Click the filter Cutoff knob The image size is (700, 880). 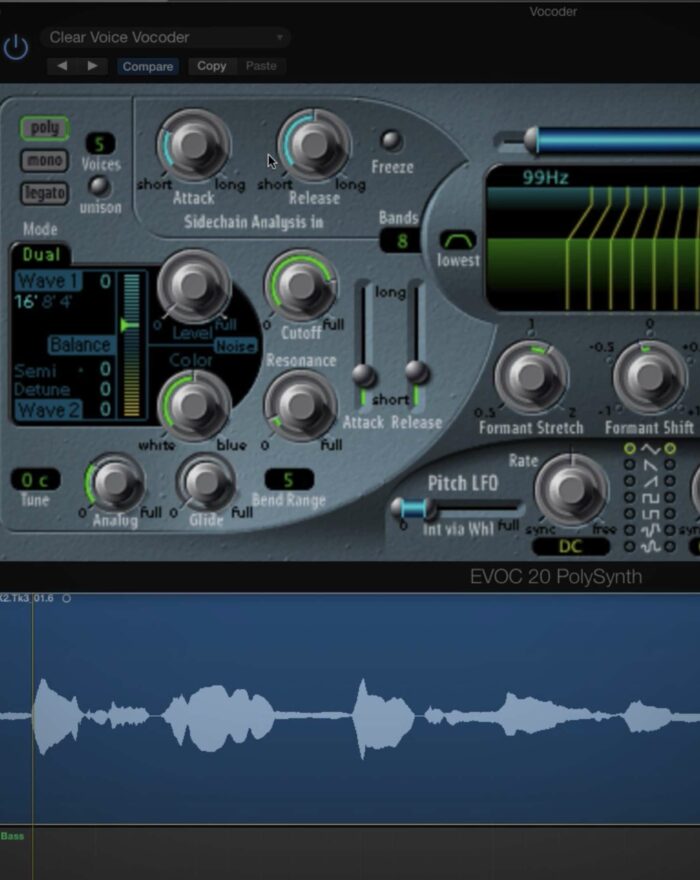click(x=301, y=286)
